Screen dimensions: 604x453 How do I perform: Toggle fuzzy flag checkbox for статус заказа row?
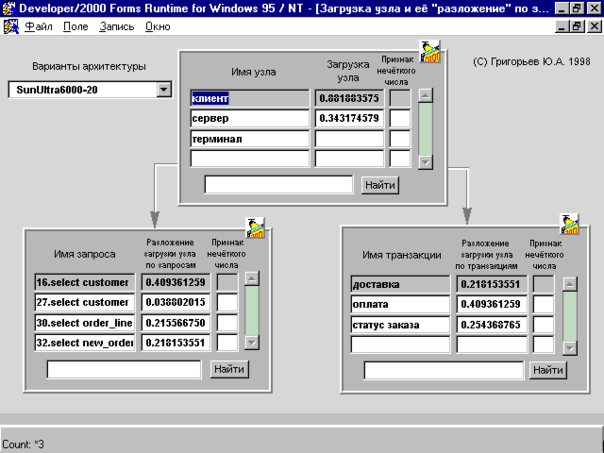pyautogui.click(x=544, y=325)
